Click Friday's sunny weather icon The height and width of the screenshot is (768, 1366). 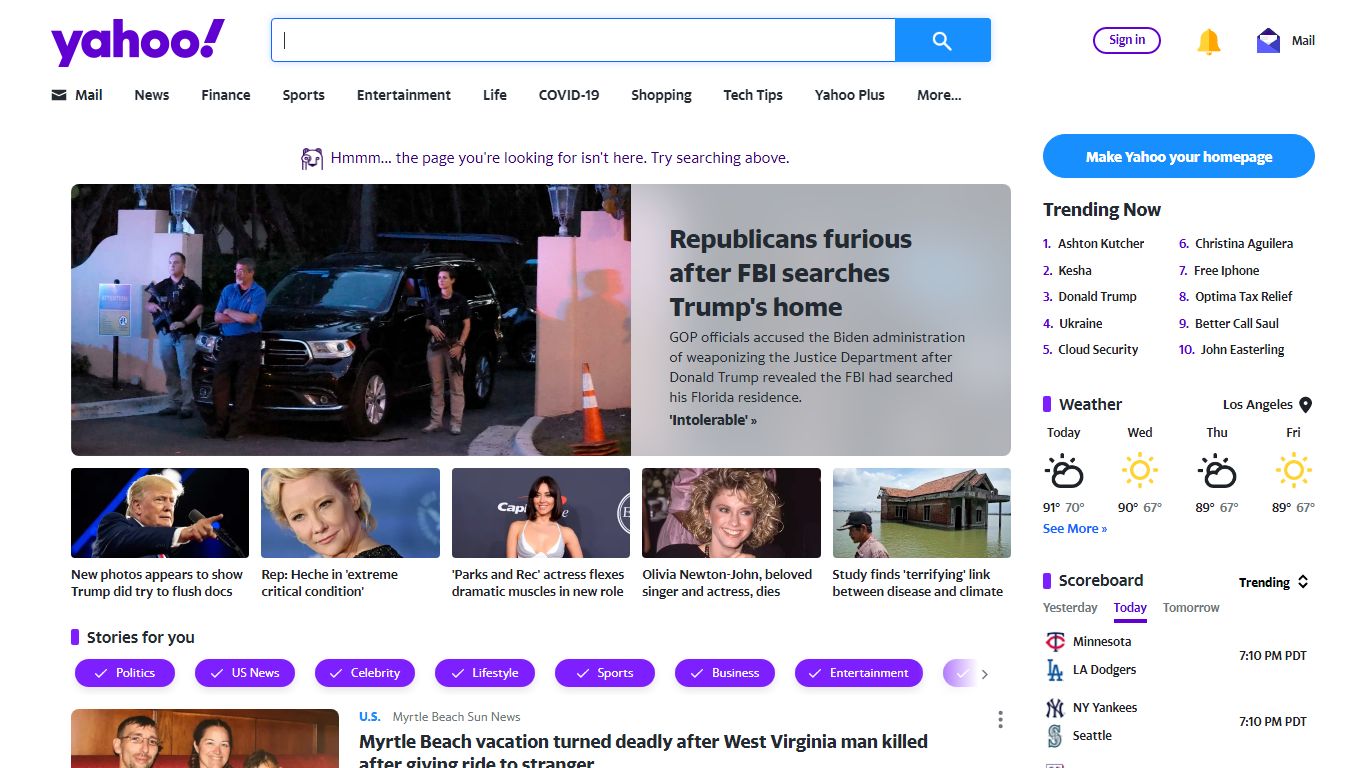coord(1293,470)
